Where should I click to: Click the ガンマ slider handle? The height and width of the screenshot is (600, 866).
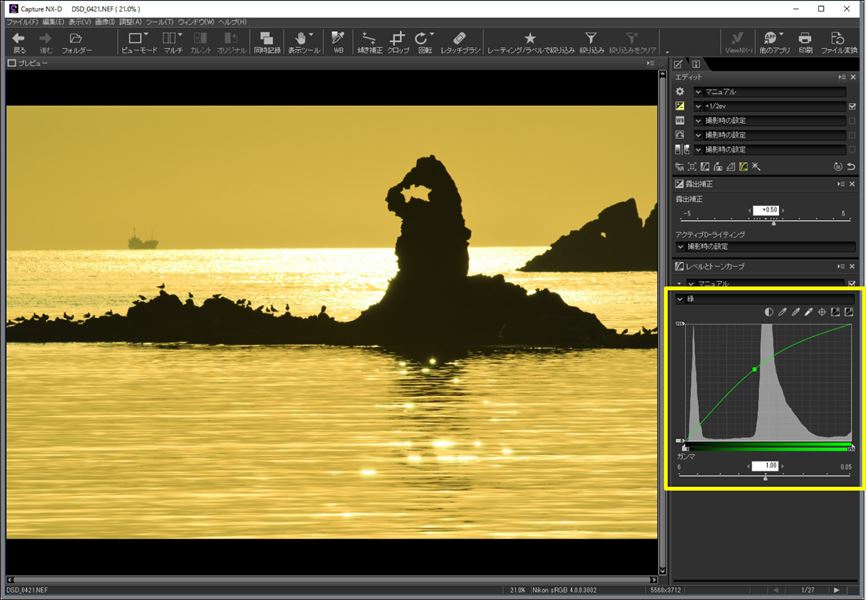(x=765, y=477)
